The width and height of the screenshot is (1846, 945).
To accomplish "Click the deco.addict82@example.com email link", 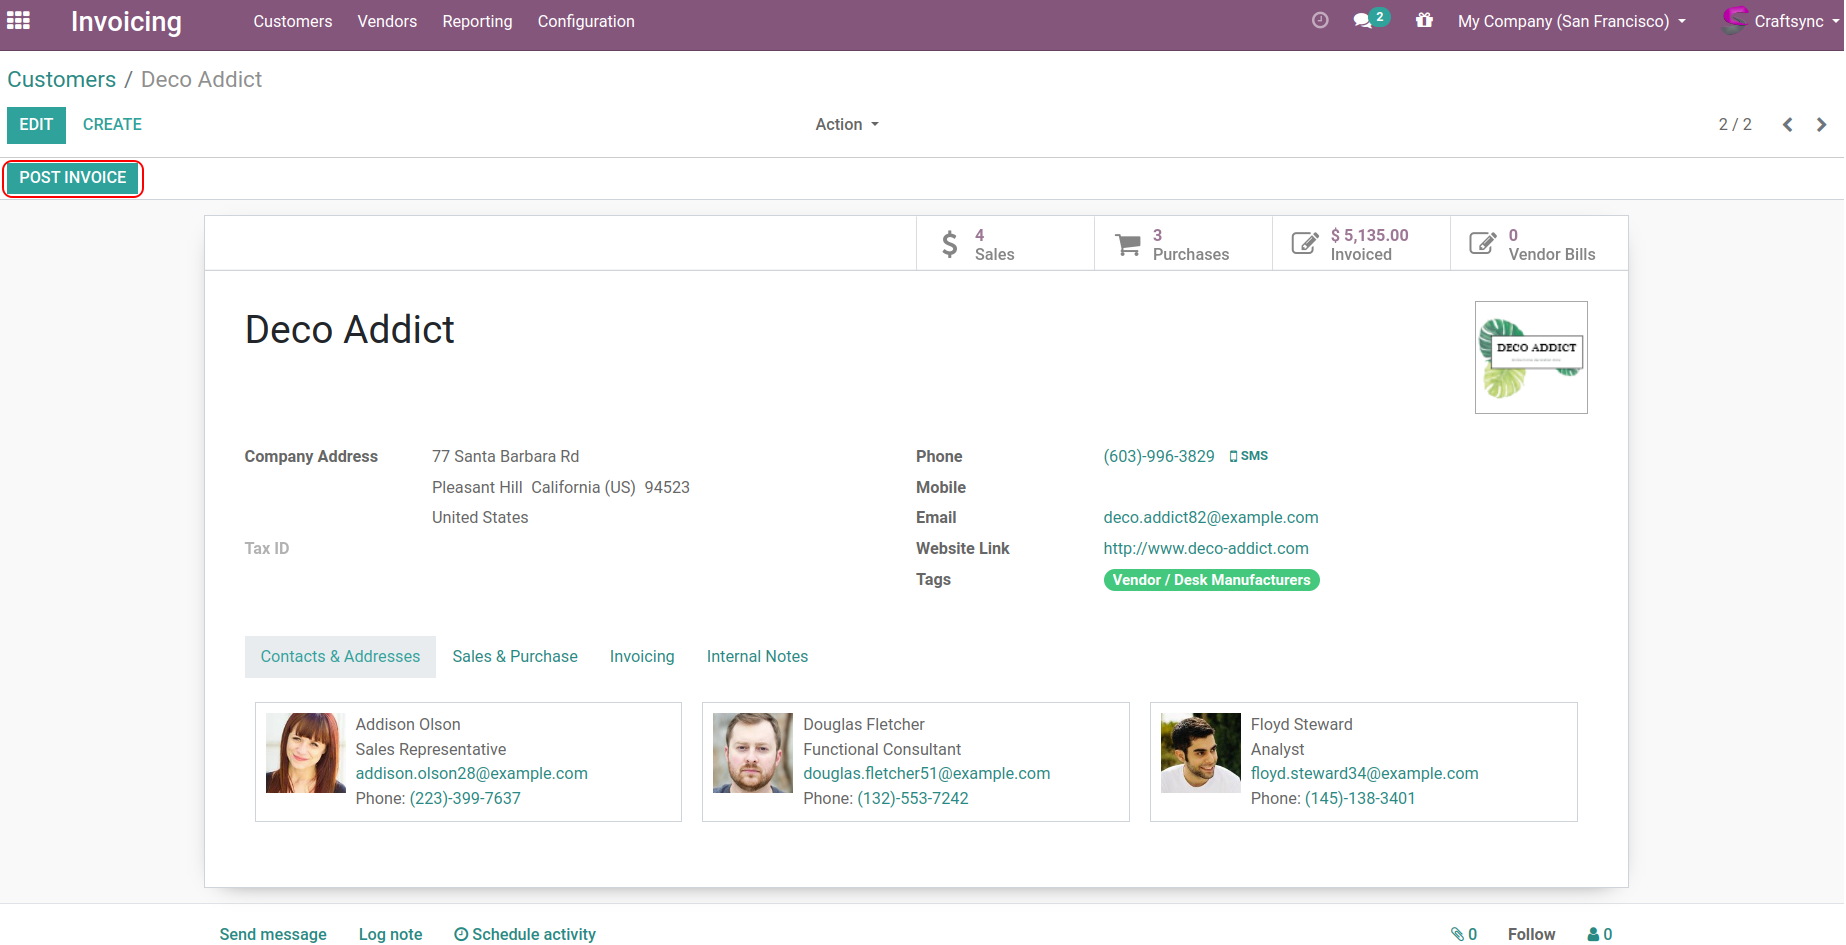I will pos(1210,518).
